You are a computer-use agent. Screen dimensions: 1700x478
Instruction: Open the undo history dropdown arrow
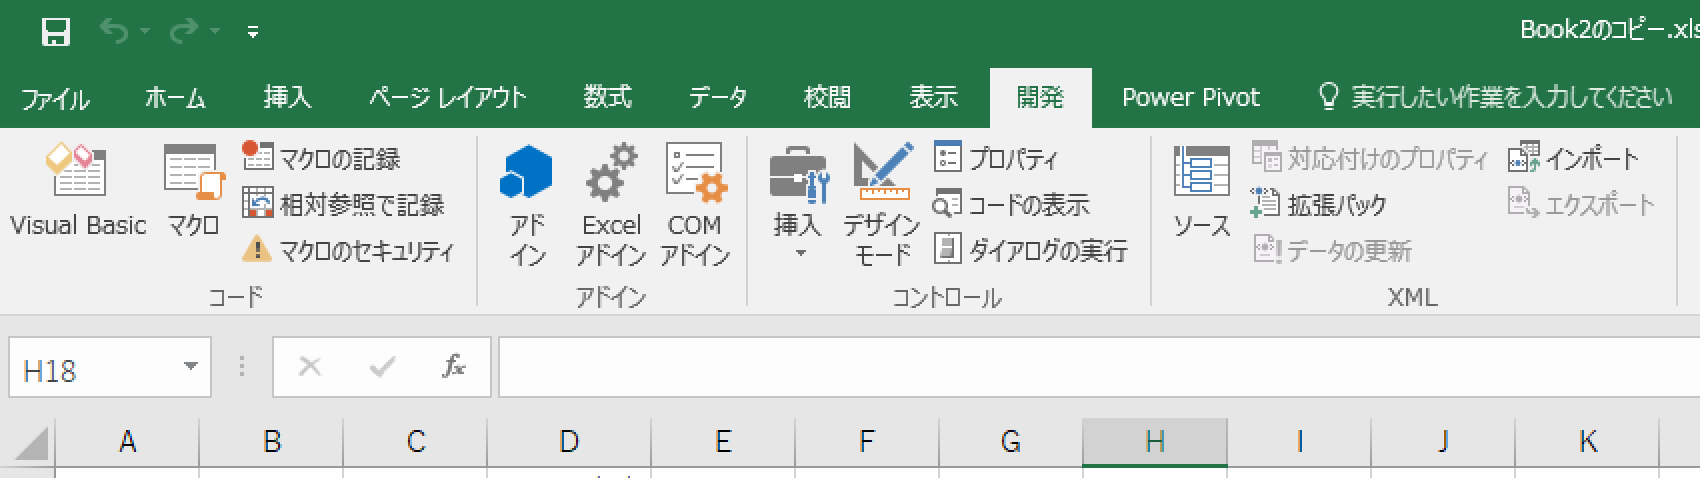click(145, 33)
